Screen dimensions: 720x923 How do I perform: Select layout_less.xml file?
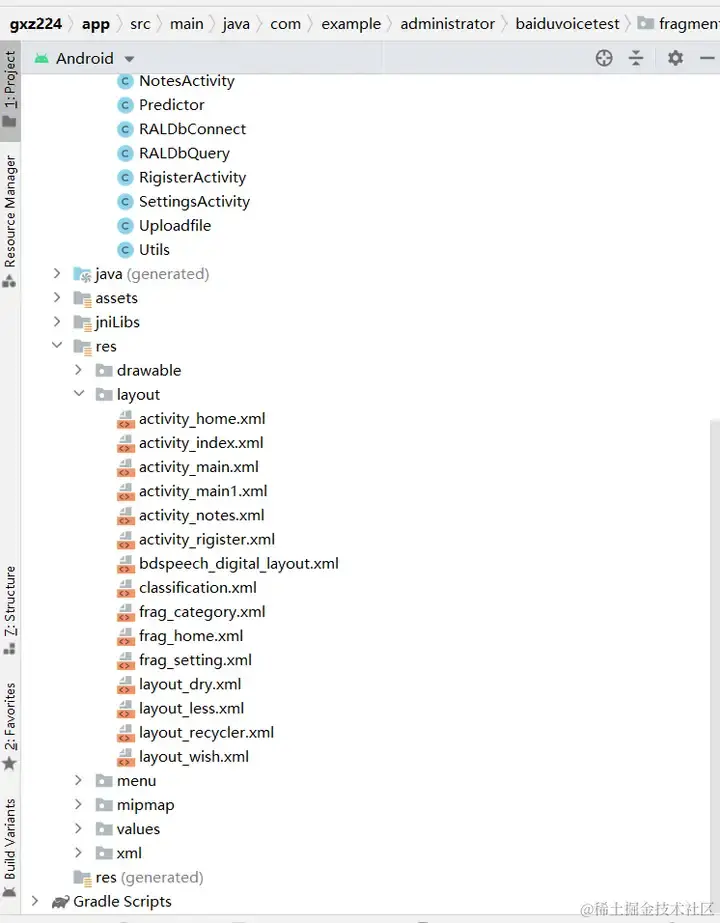tap(191, 708)
